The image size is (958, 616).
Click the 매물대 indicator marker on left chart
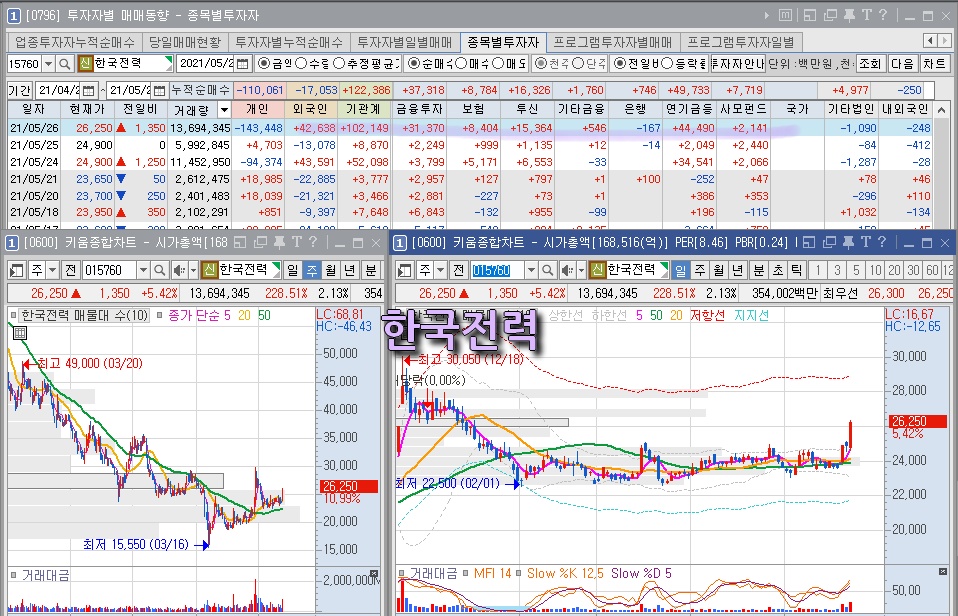point(13,315)
